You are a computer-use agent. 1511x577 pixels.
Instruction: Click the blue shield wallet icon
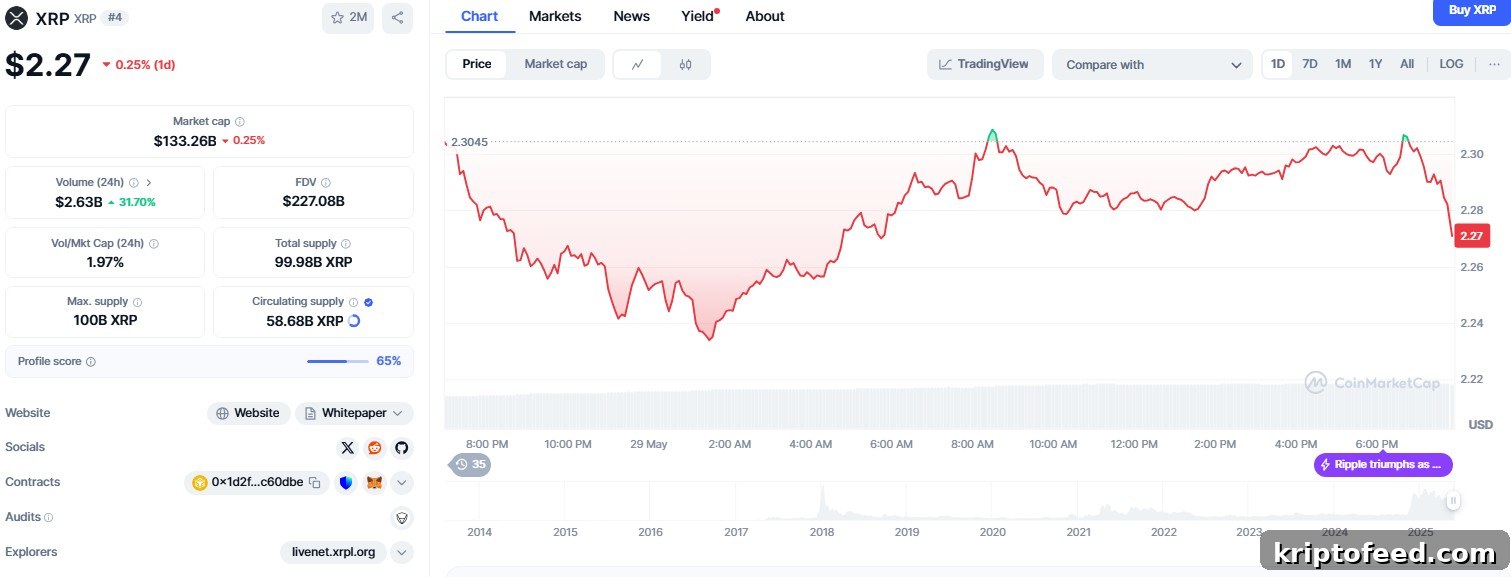[346, 483]
